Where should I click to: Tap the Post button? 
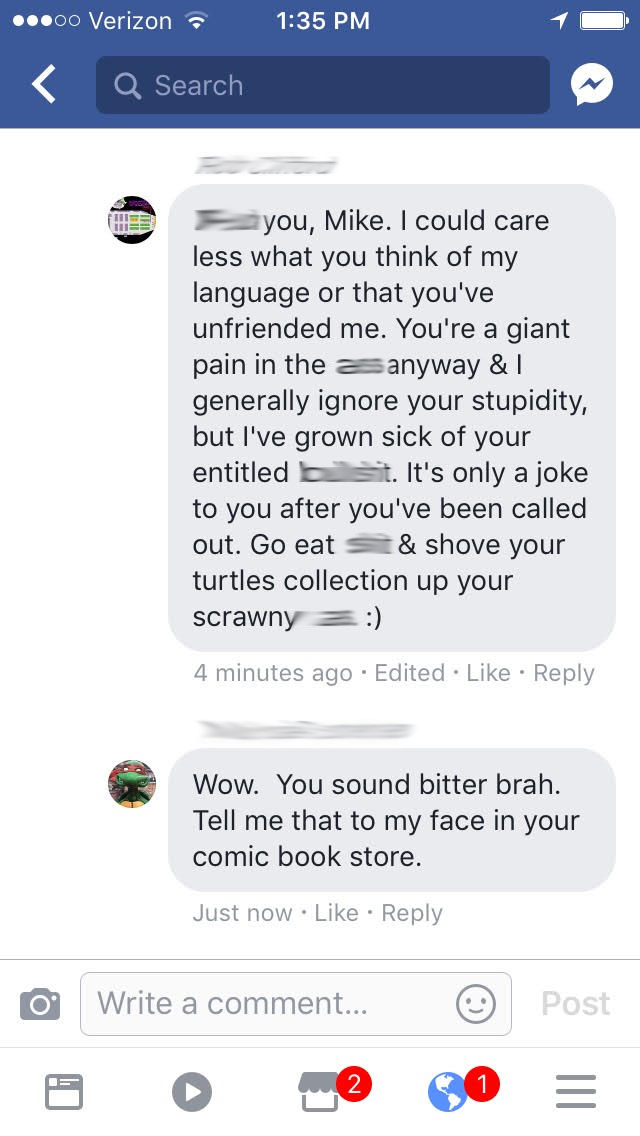coord(575,1003)
